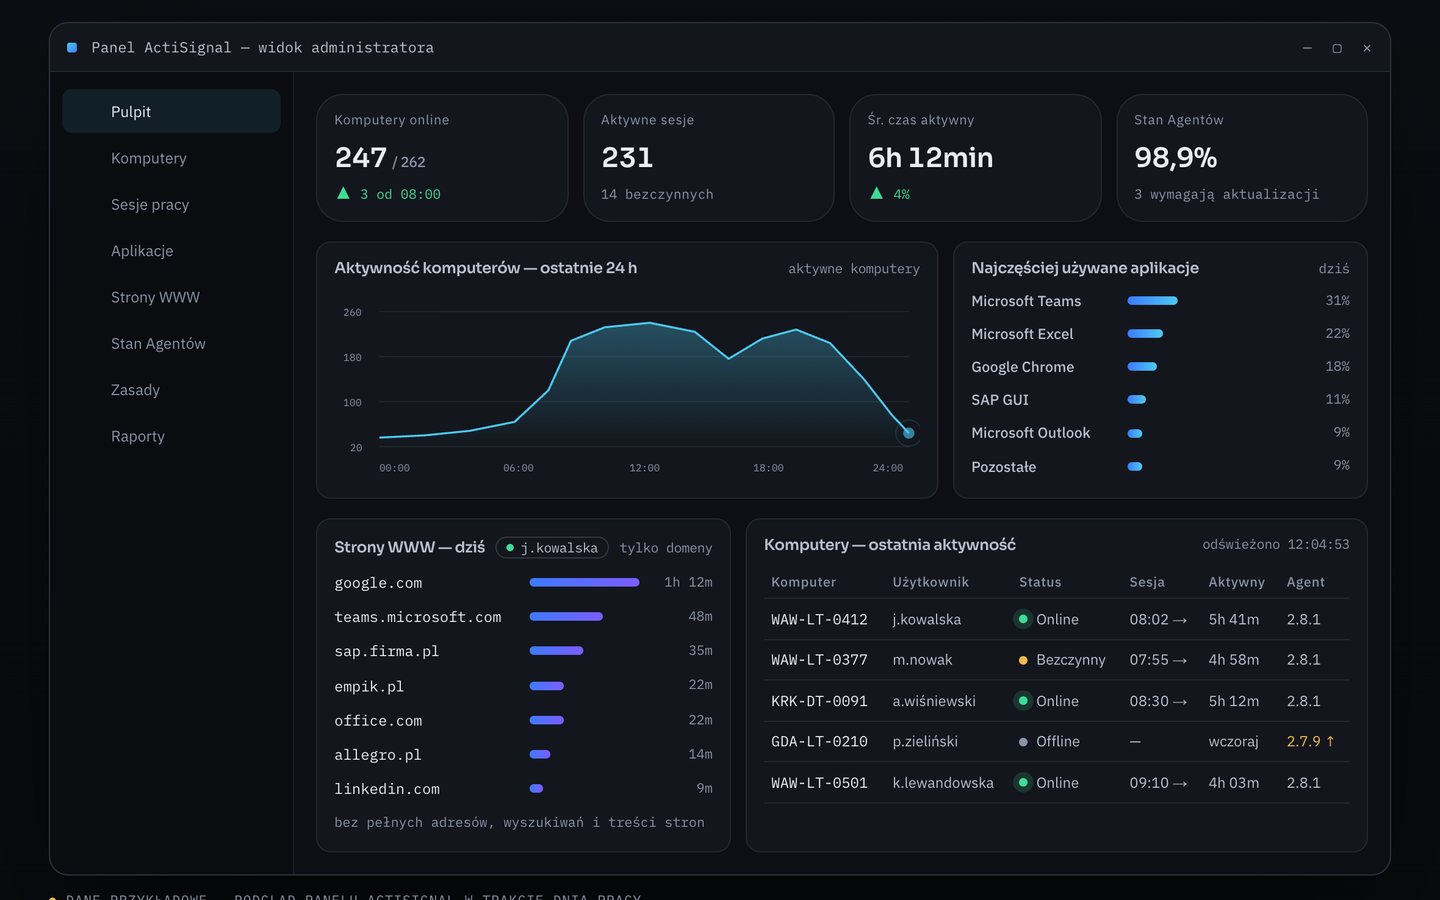Image resolution: width=1440 pixels, height=900 pixels.
Task: Select the endpoint marker on the activity chart
Action: point(908,433)
